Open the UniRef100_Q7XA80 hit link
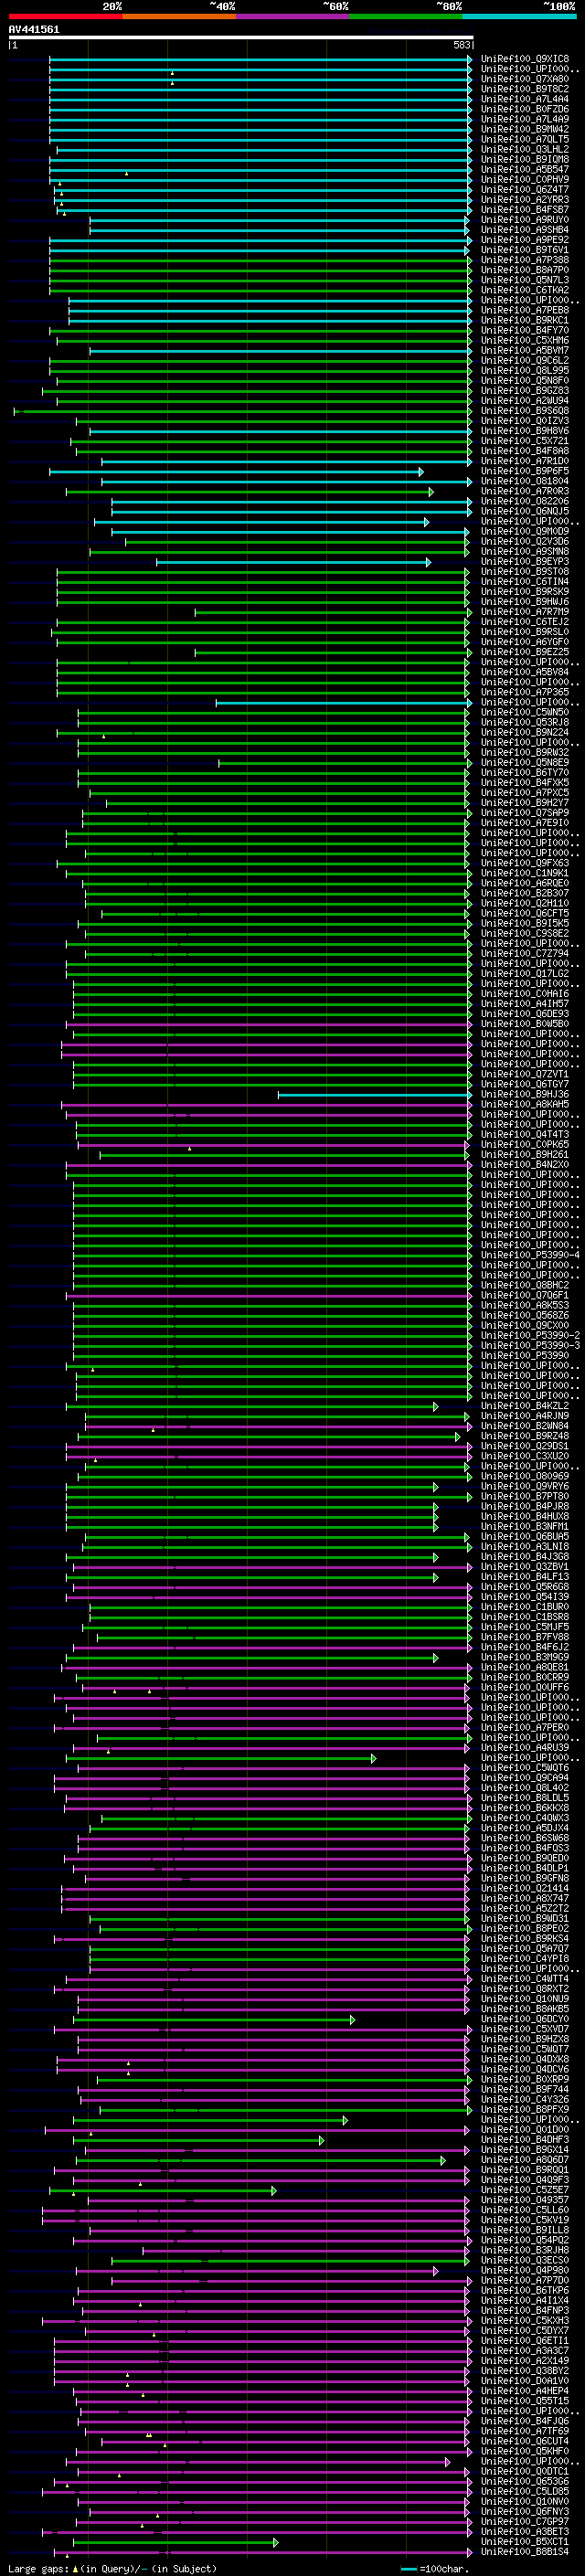585x2576 pixels. tap(525, 79)
